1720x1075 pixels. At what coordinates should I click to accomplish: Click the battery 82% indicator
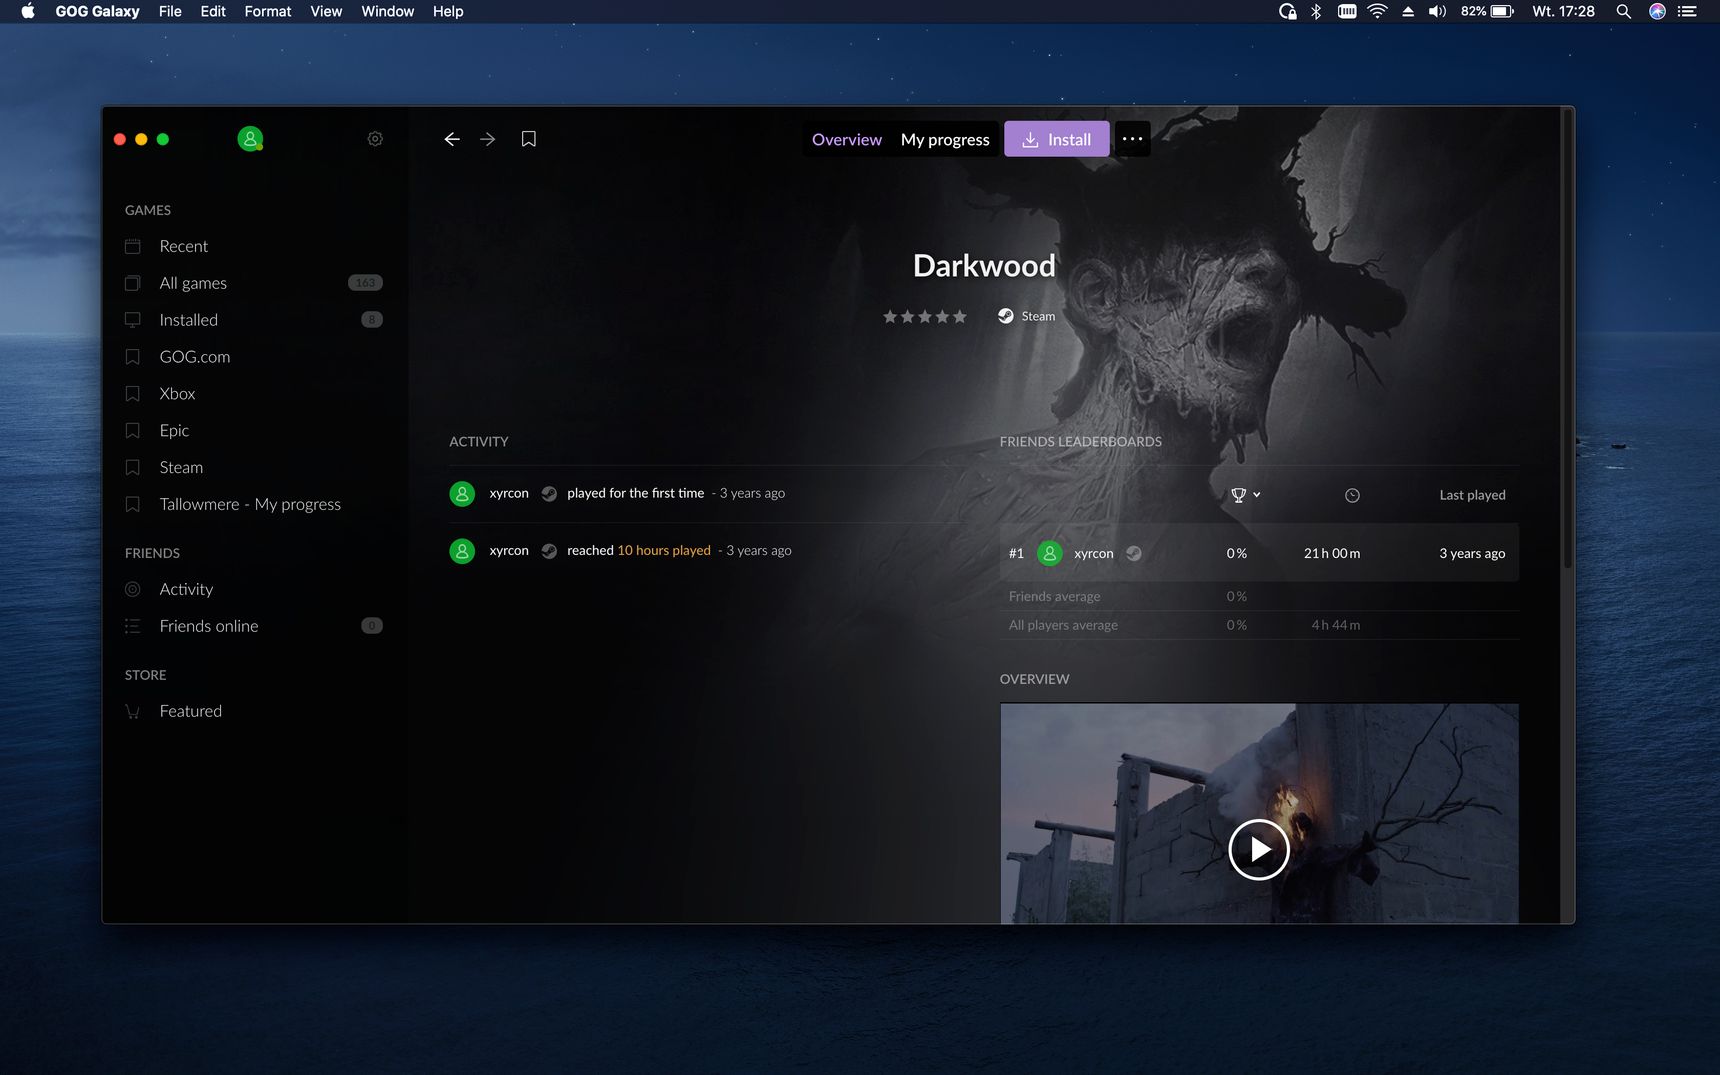(x=1487, y=11)
